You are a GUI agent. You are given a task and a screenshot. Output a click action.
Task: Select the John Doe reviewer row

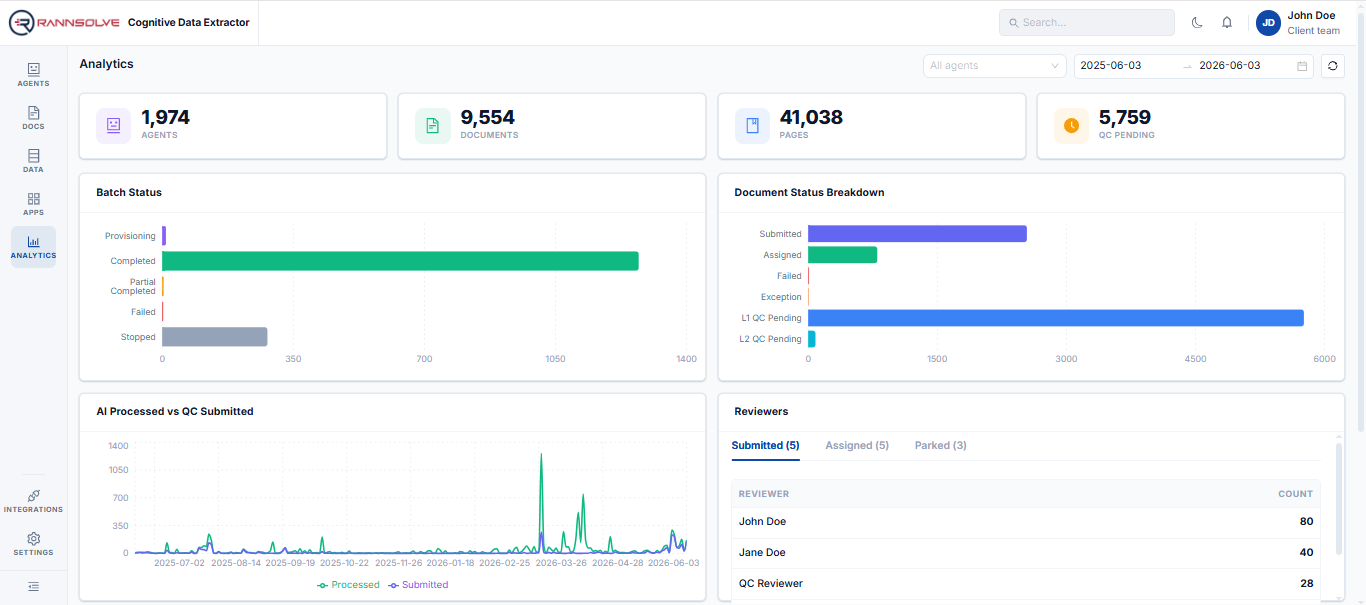(x=1026, y=522)
